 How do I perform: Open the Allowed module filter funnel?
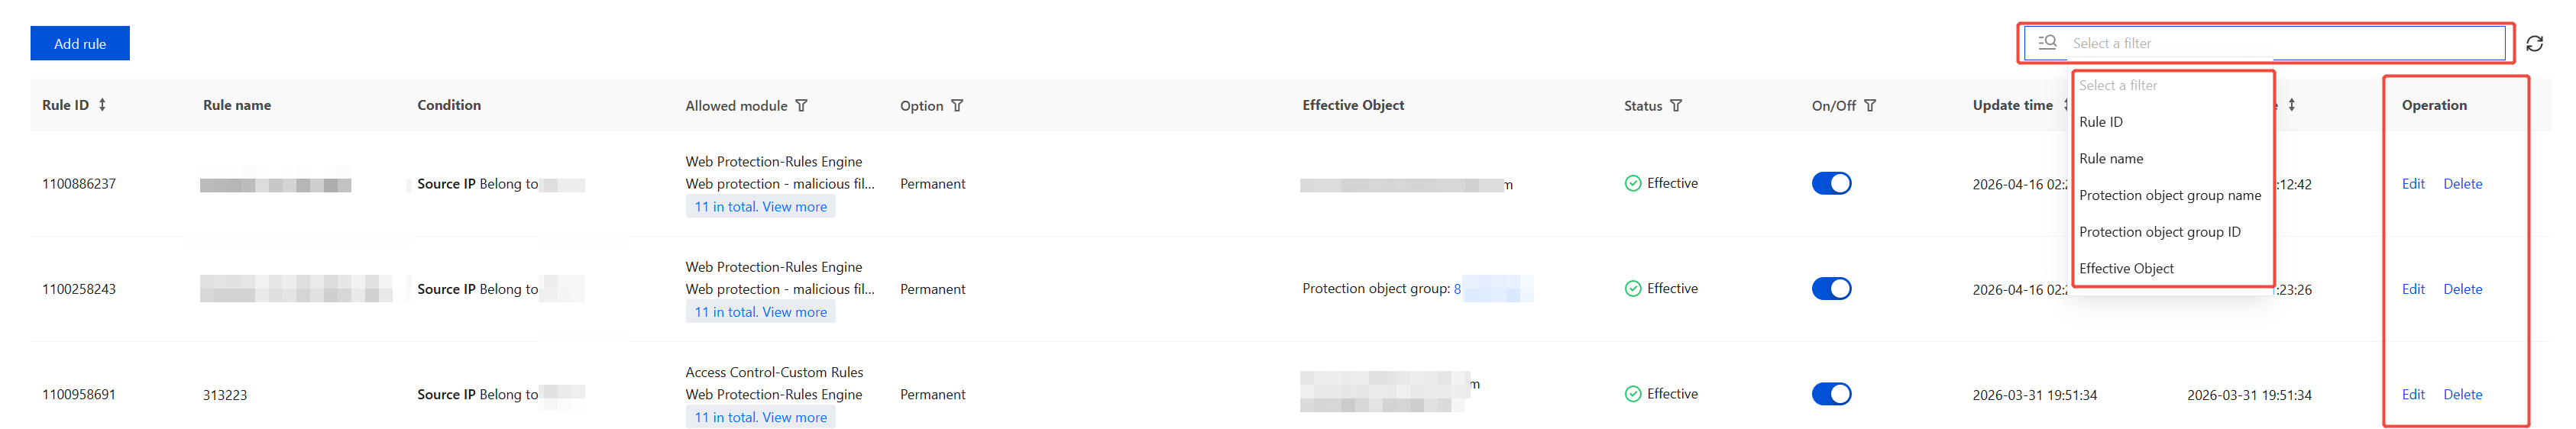pos(801,106)
